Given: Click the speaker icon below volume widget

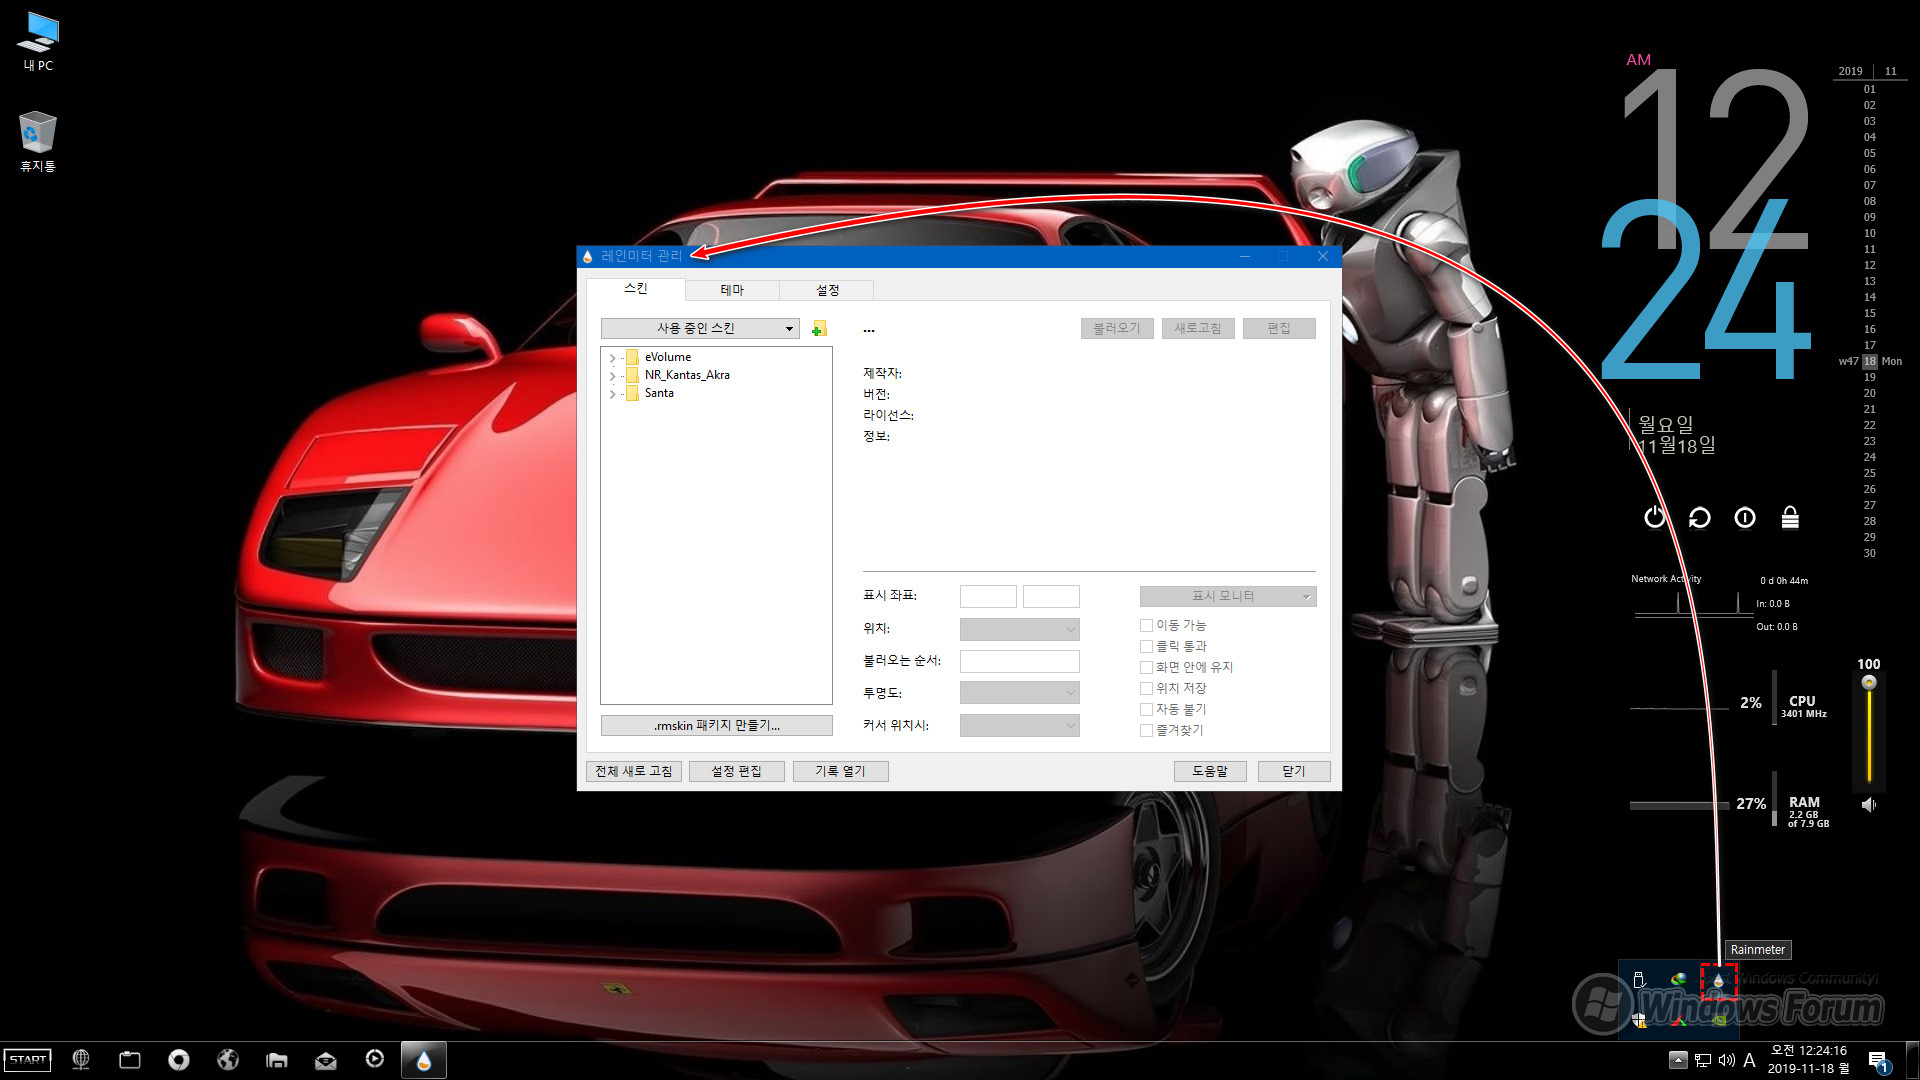Looking at the screenshot, I should click(x=1868, y=804).
